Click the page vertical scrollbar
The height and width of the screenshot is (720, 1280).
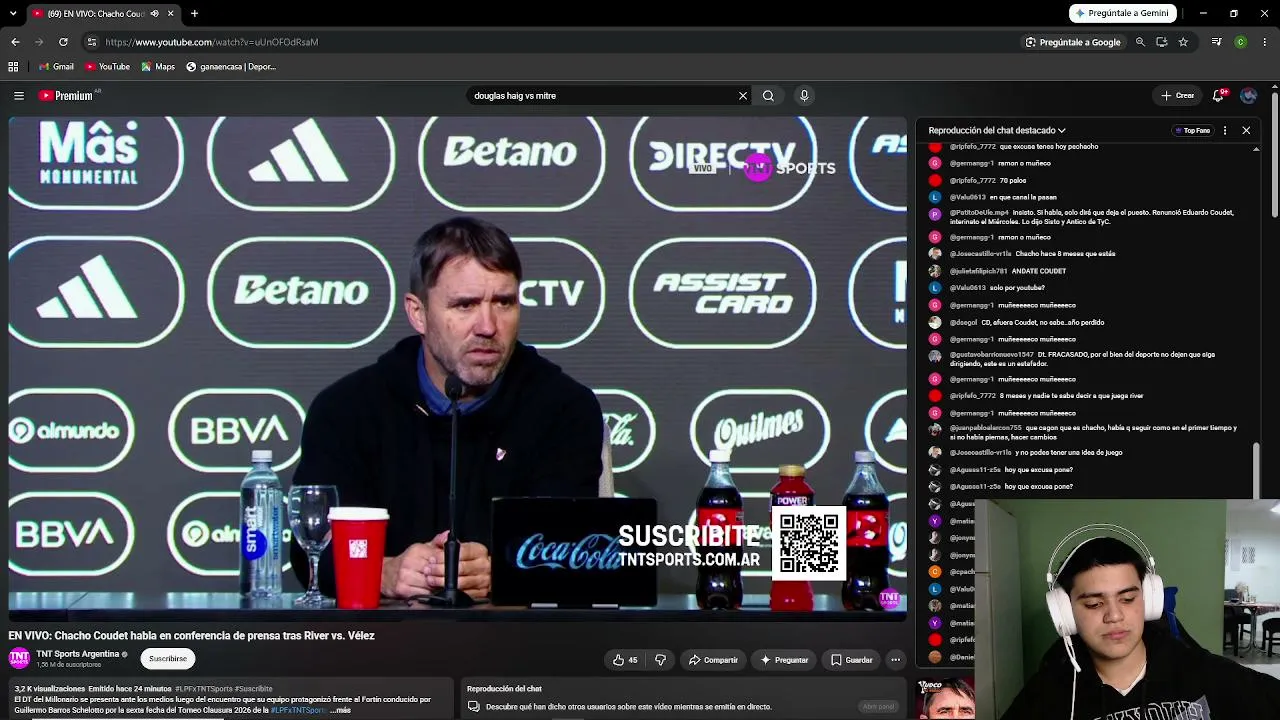[1275, 155]
